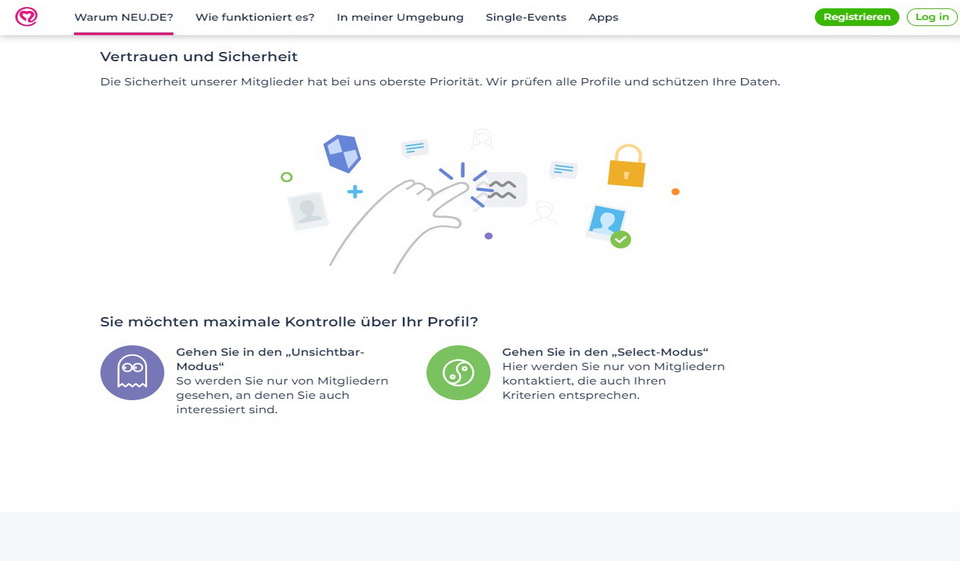Open the Apps menu item

click(603, 17)
